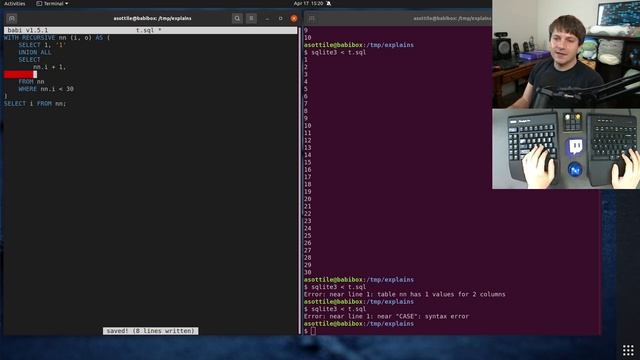Image resolution: width=640 pixels, height=360 pixels.
Task: Click the line SELECT 1, '1'
Action: (x=42, y=45)
